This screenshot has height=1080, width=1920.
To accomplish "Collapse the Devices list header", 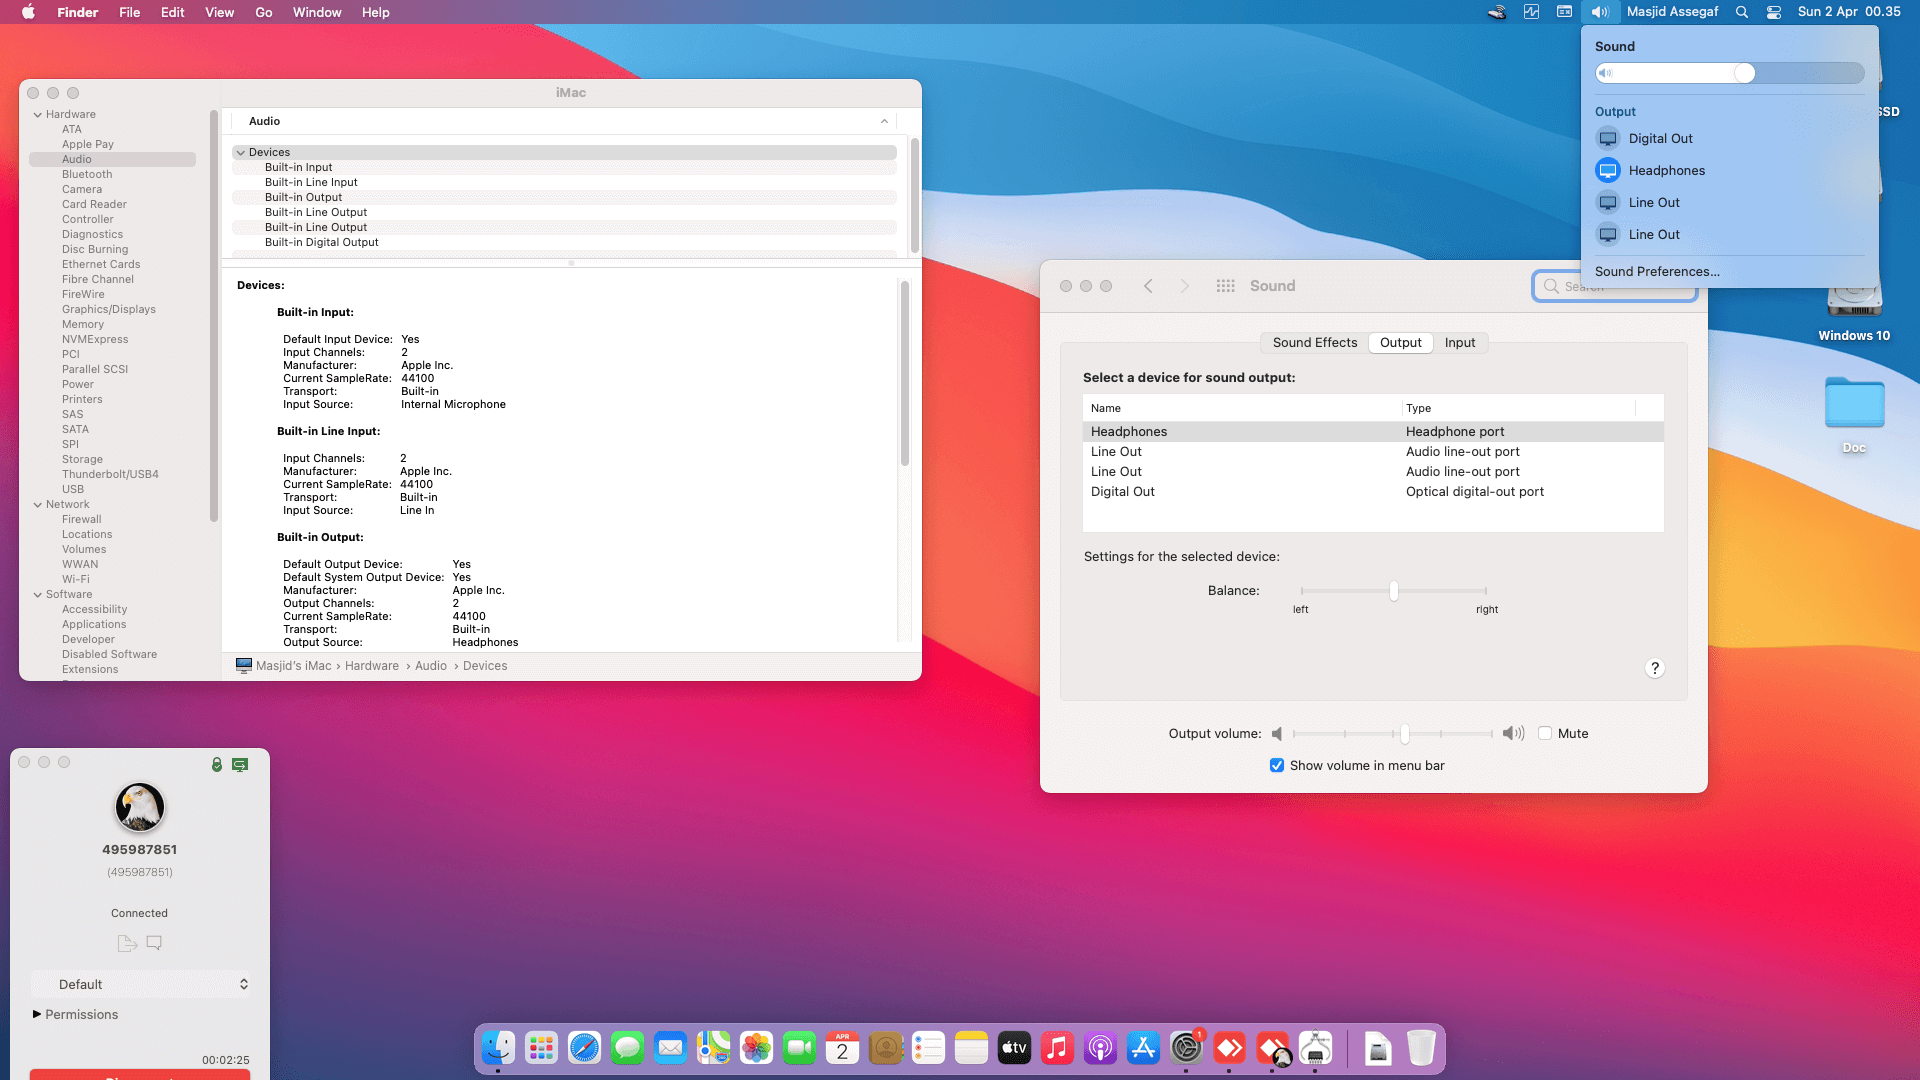I will tap(241, 152).
